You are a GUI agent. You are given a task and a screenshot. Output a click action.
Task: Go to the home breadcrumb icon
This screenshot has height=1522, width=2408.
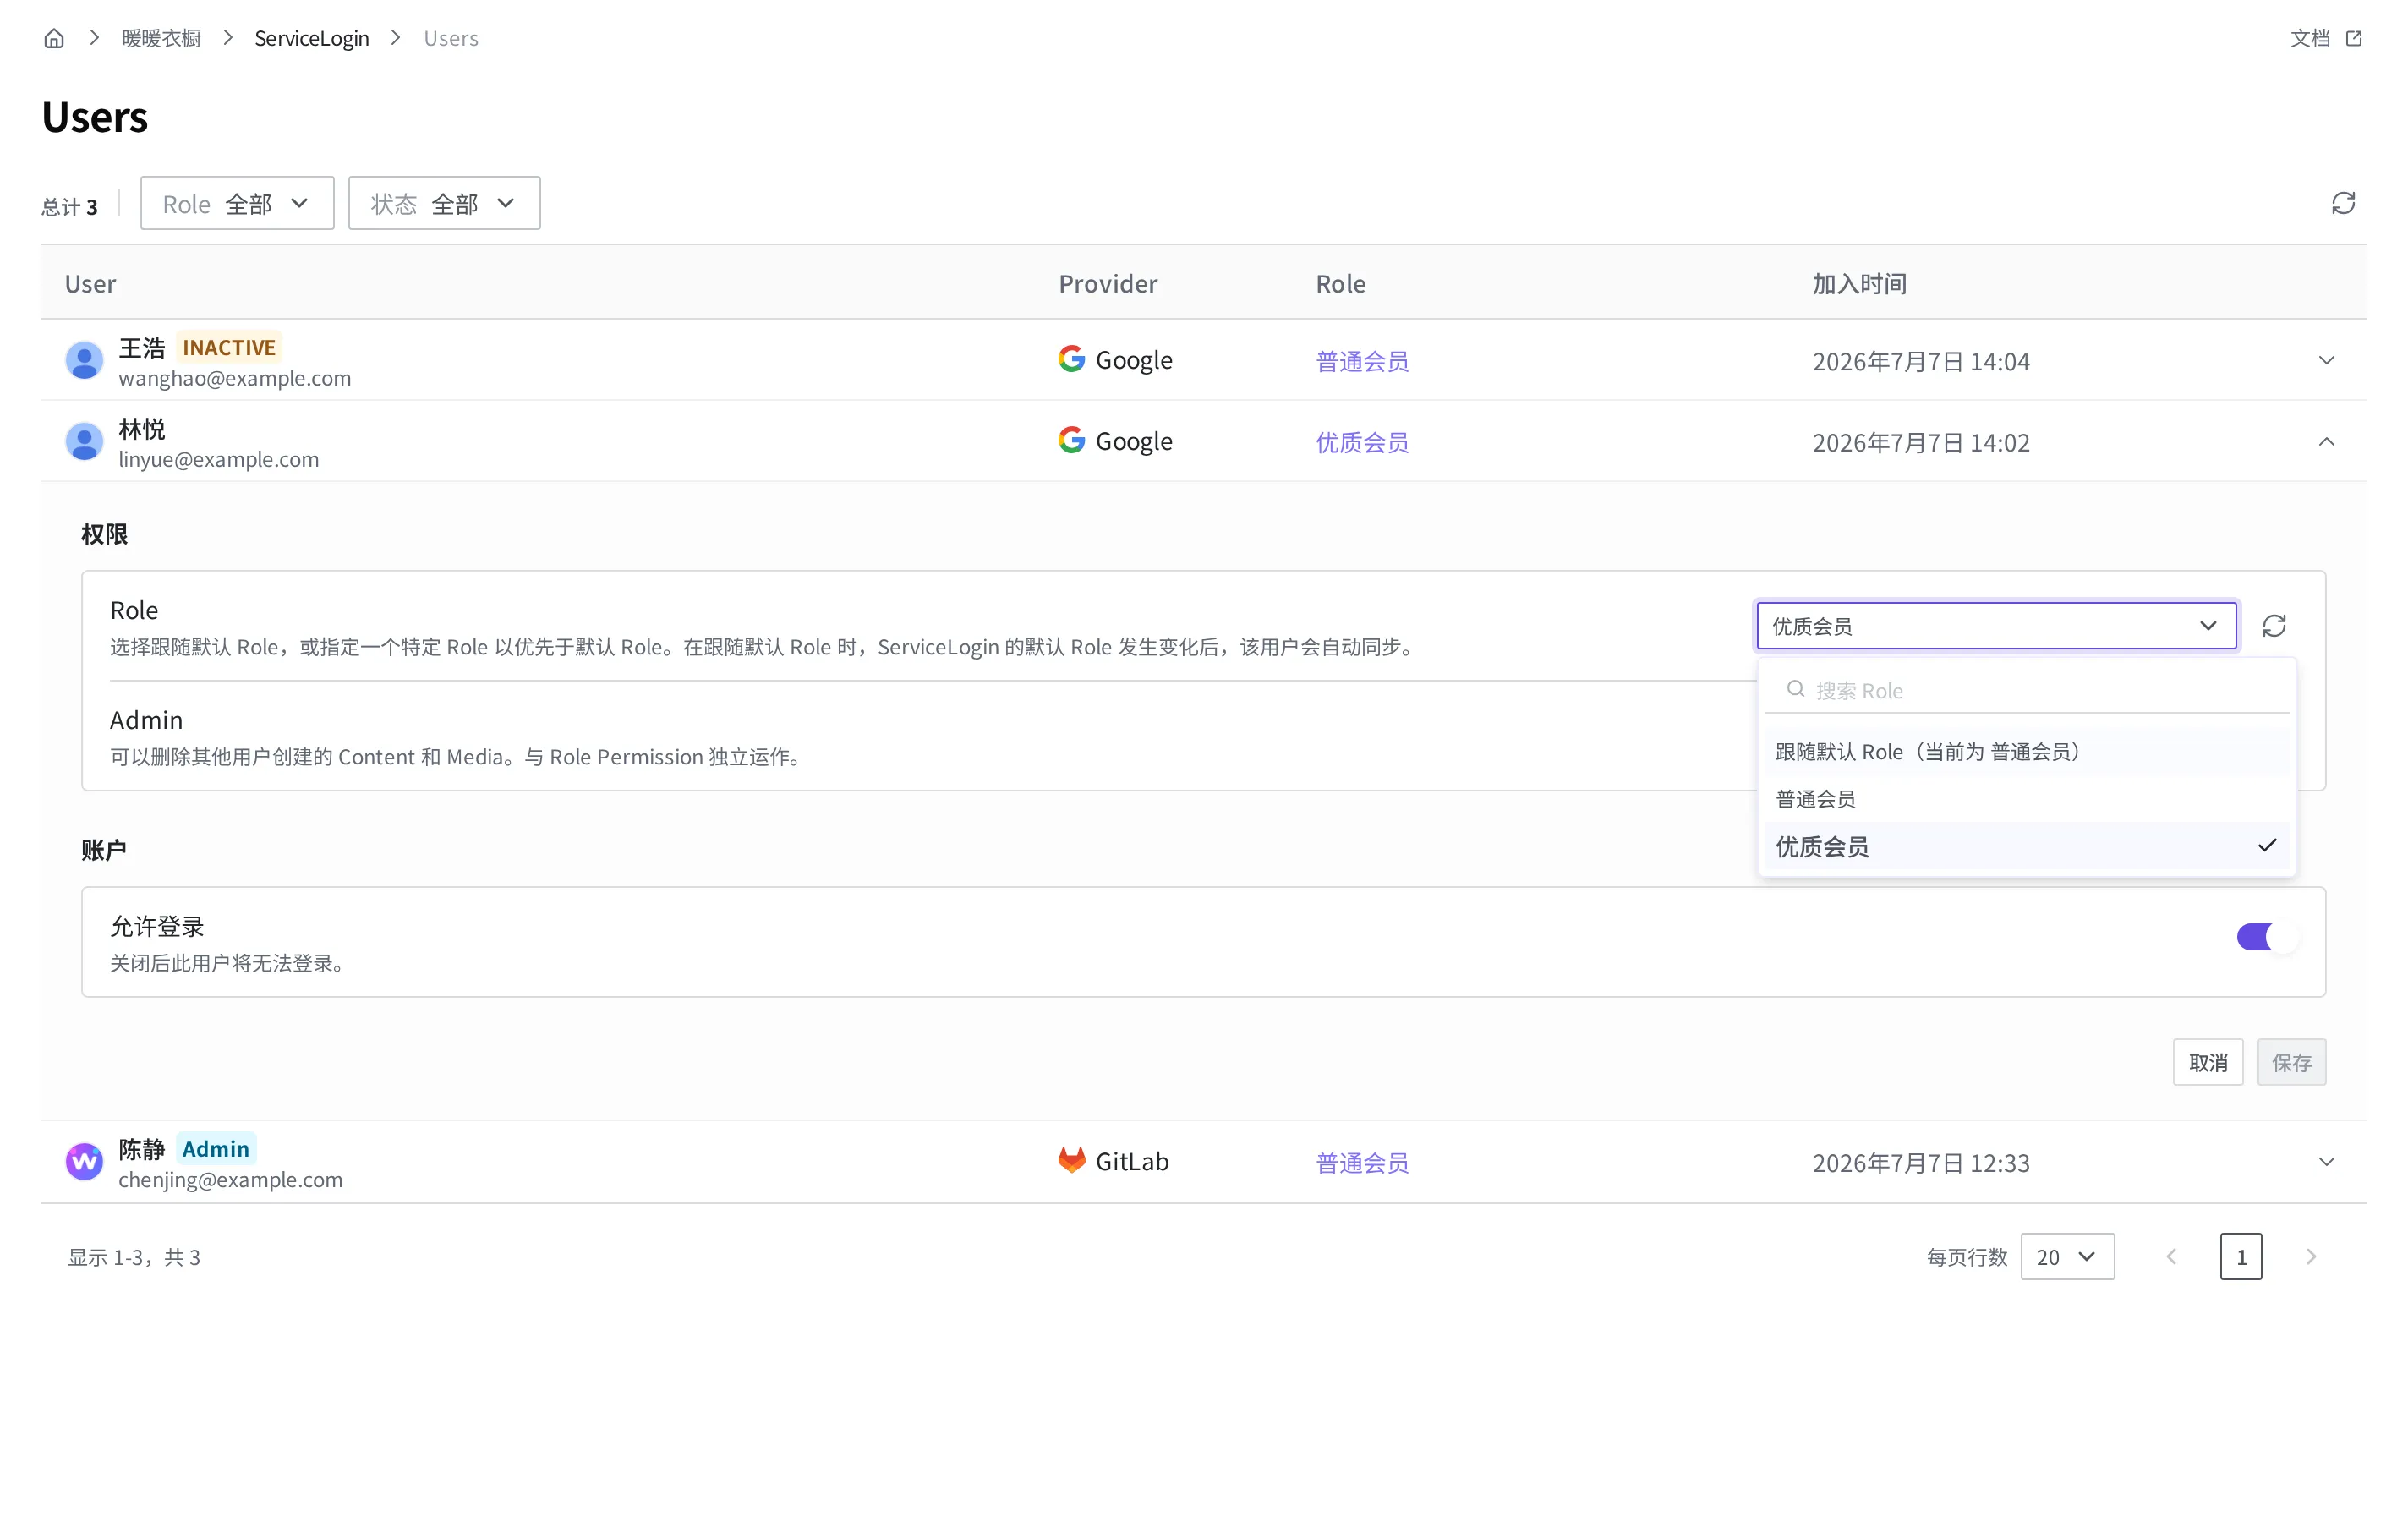click(x=54, y=38)
